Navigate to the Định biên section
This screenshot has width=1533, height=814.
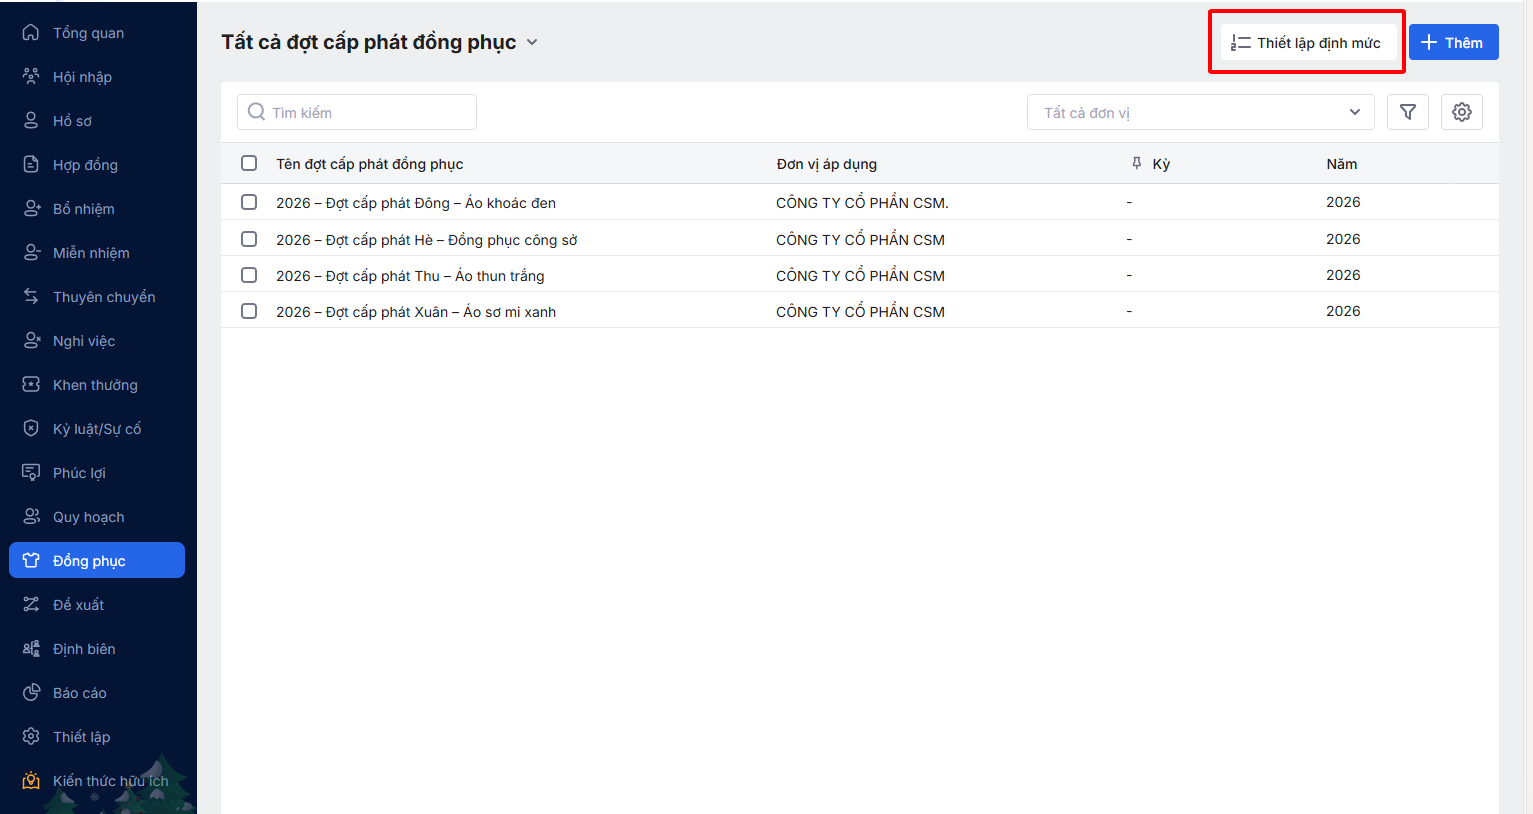tap(84, 649)
